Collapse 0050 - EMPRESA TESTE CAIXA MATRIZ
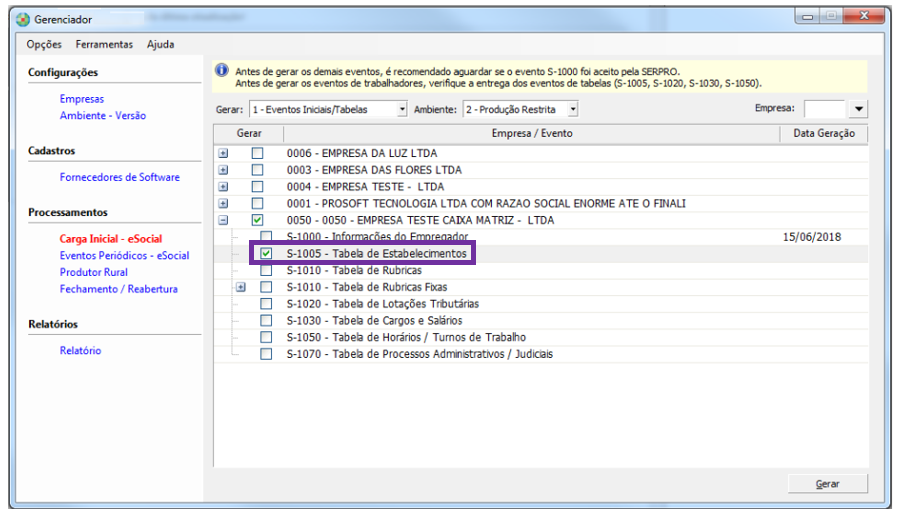The image size is (898, 516). coord(223,220)
